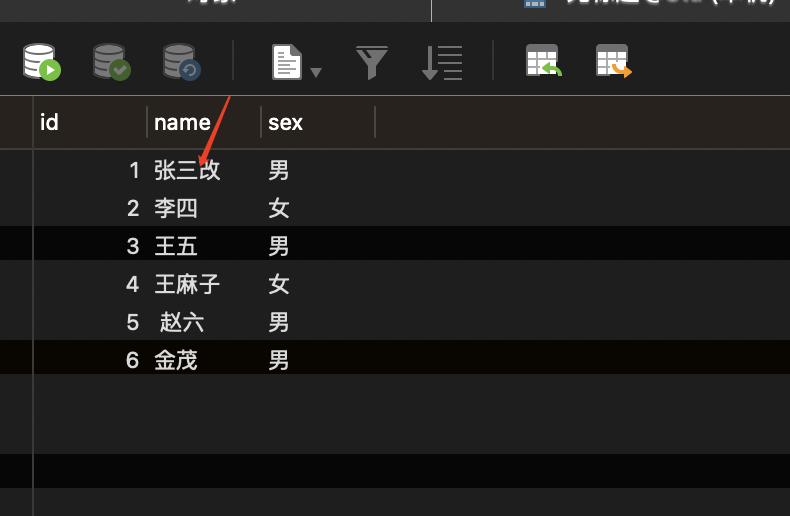
Task: Click the sort rows icon
Action: point(442,62)
